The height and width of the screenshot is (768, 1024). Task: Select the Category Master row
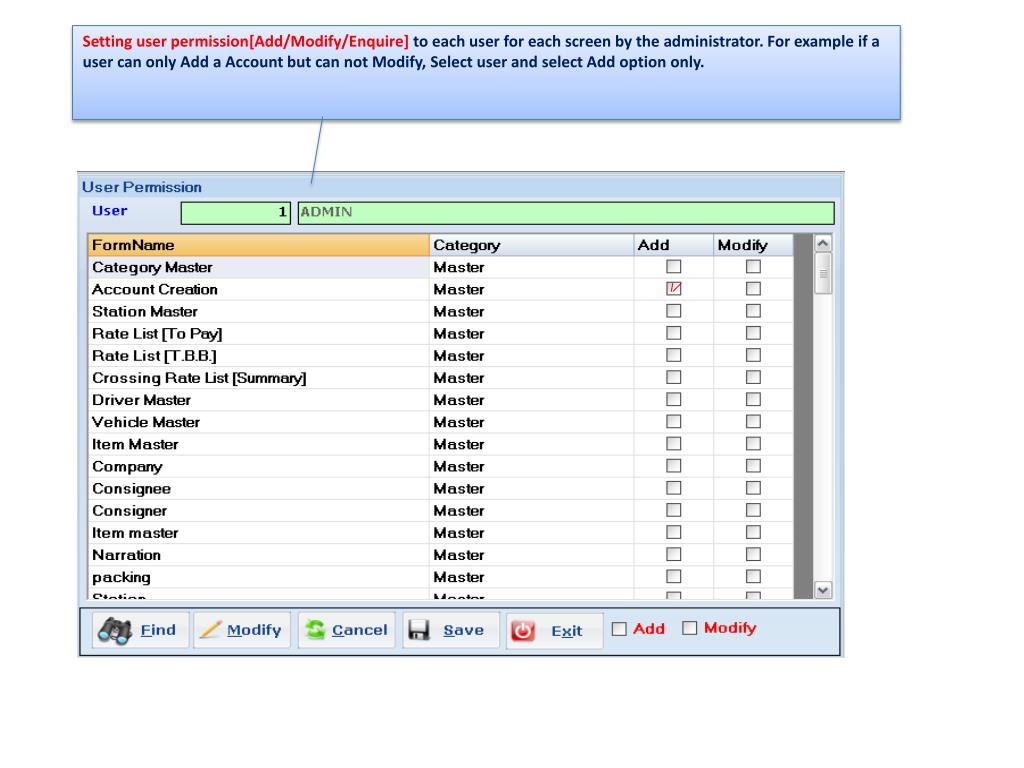441,267
